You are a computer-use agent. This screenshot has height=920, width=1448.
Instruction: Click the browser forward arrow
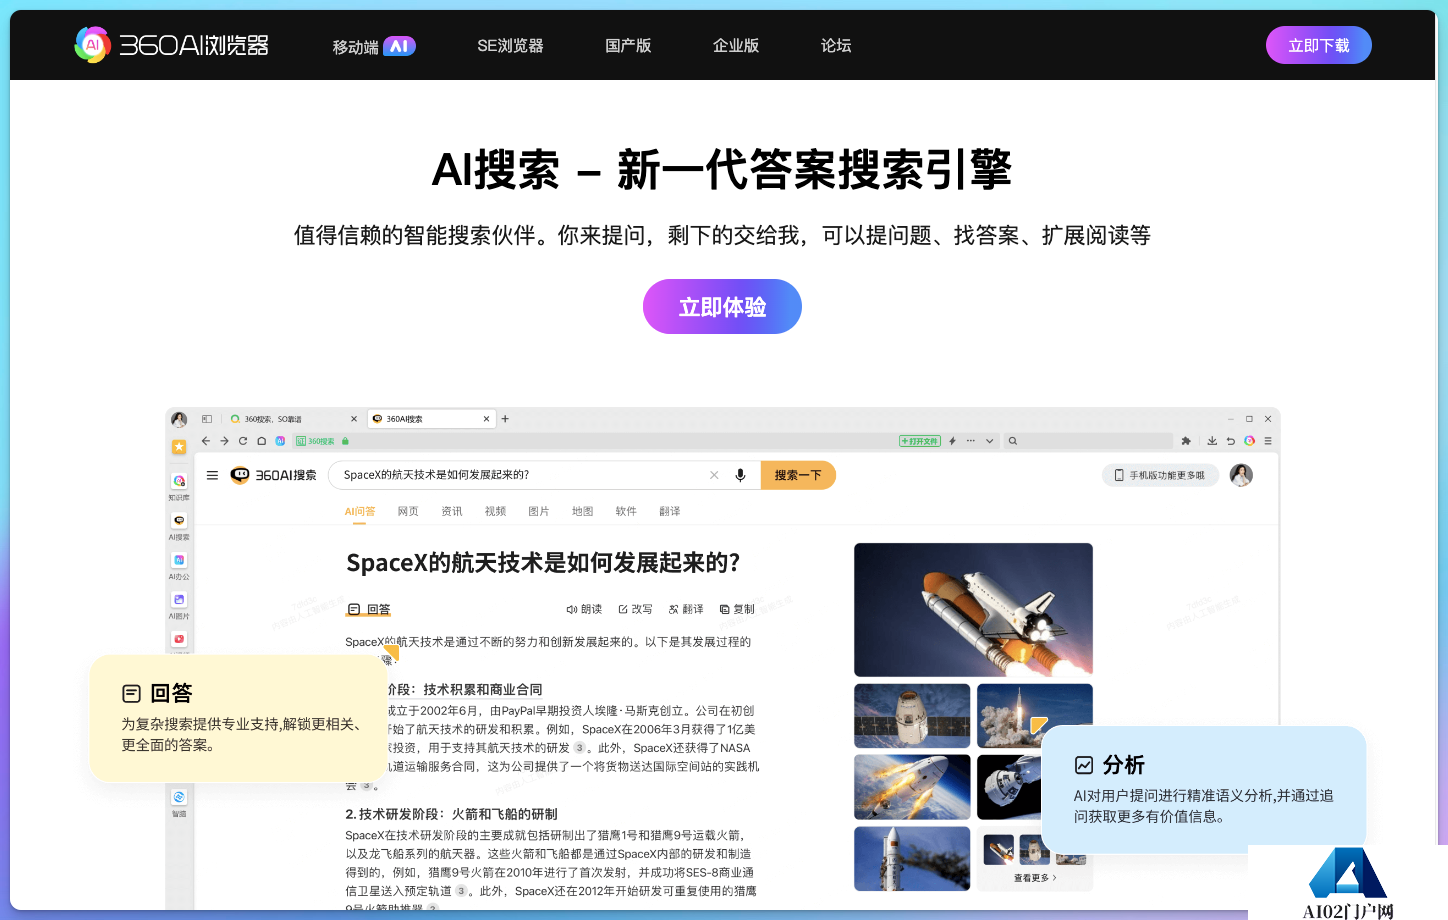click(224, 441)
